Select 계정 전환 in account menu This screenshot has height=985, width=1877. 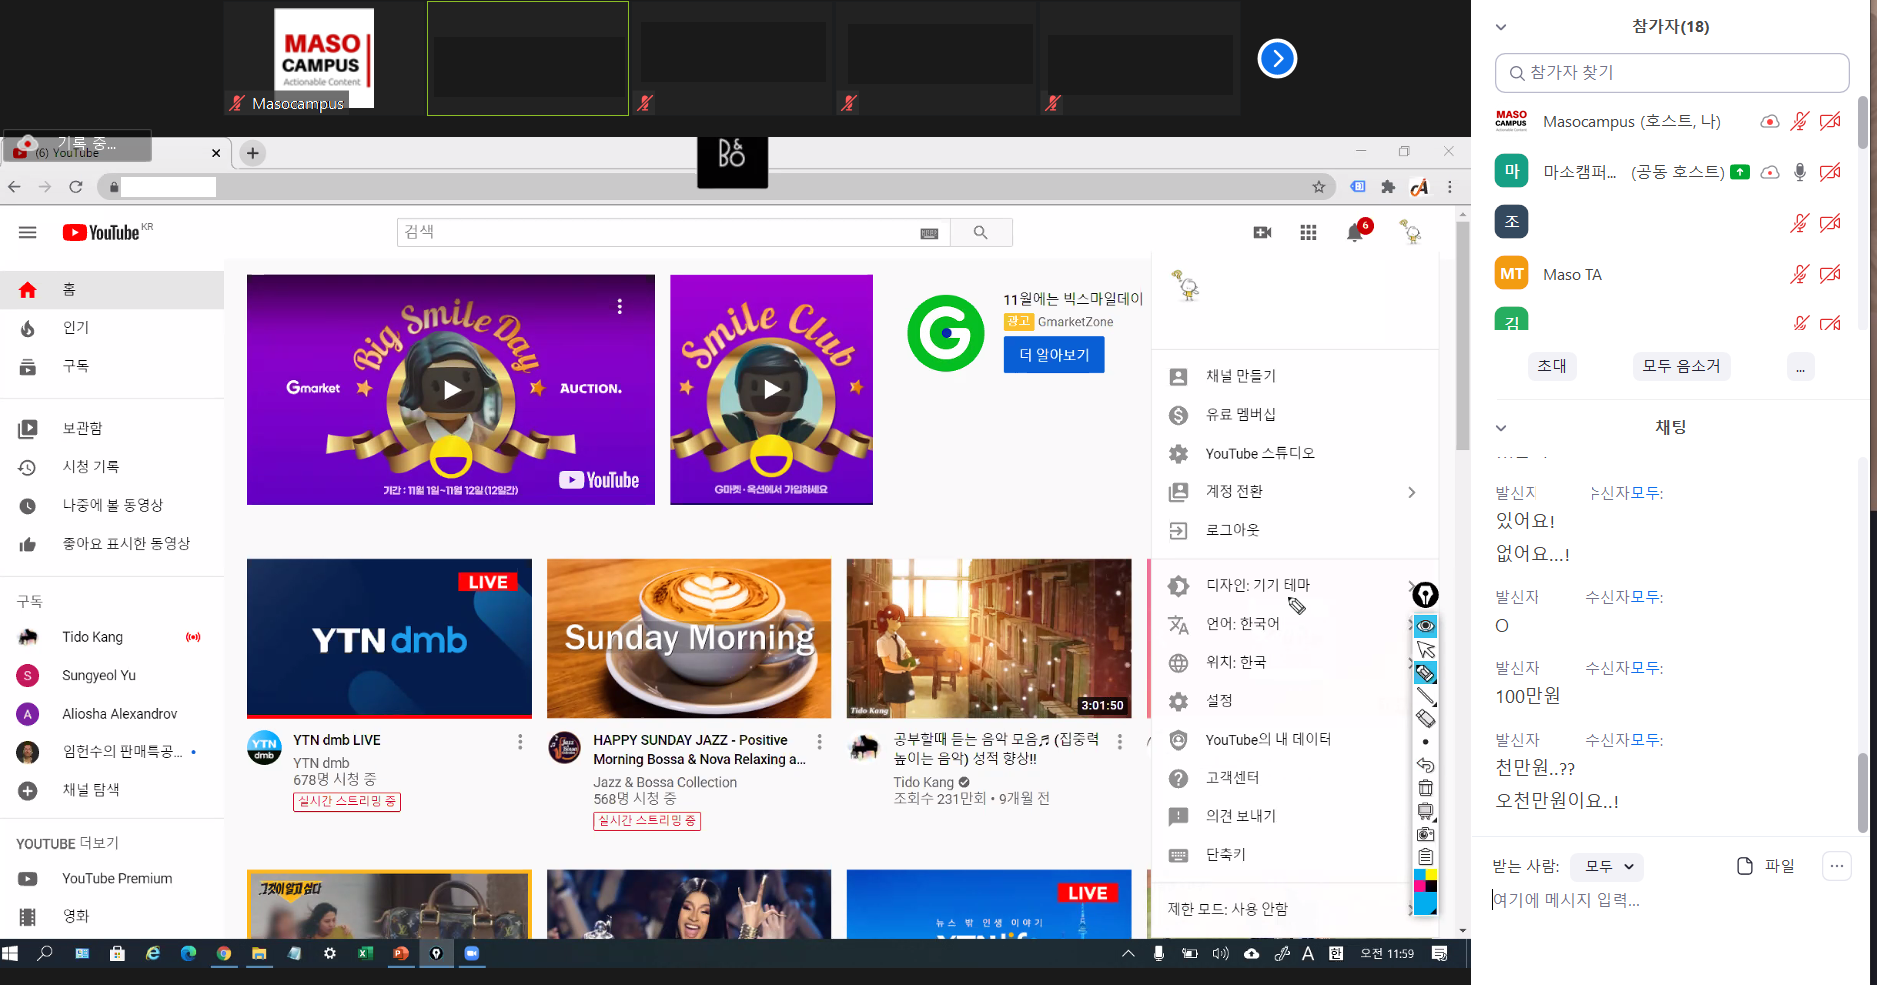coord(1234,492)
